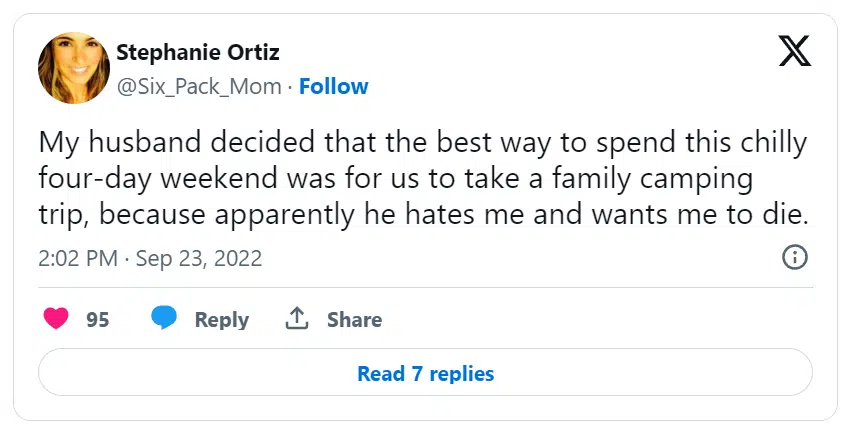
Task: Click the X logo icon
Action: click(794, 50)
